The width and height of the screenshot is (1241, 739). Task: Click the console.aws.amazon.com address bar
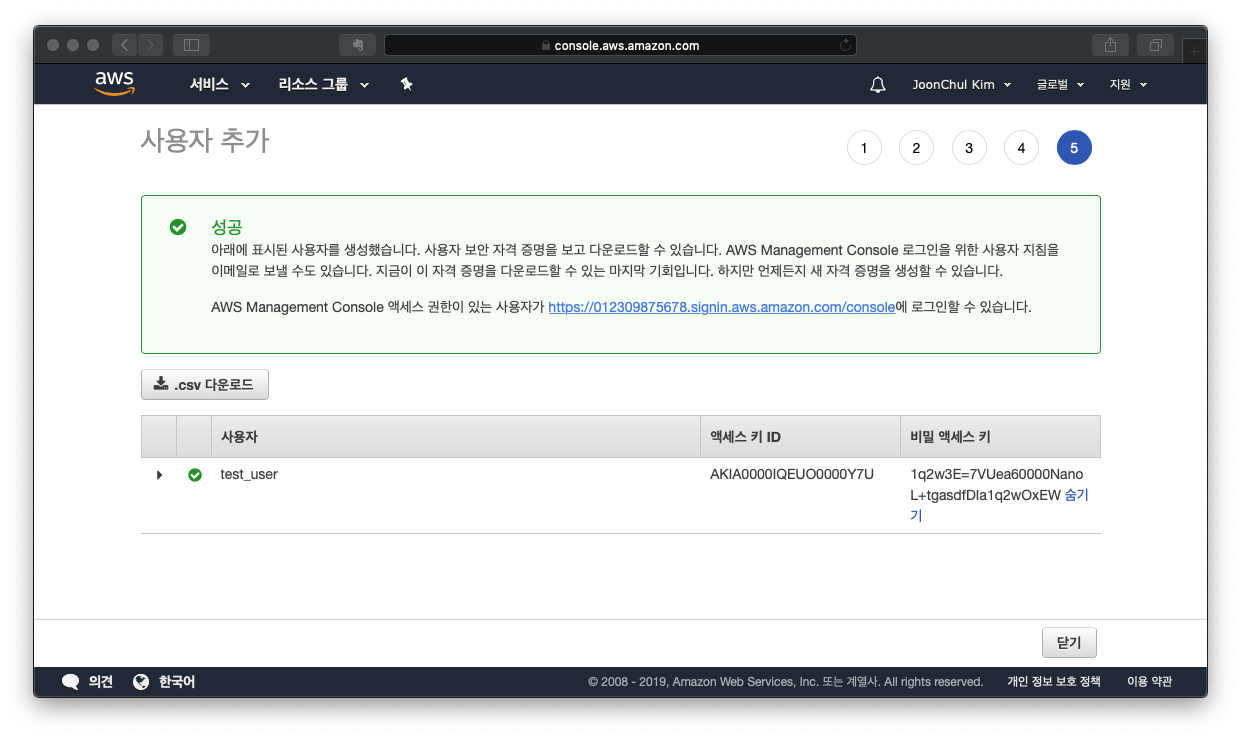620,45
